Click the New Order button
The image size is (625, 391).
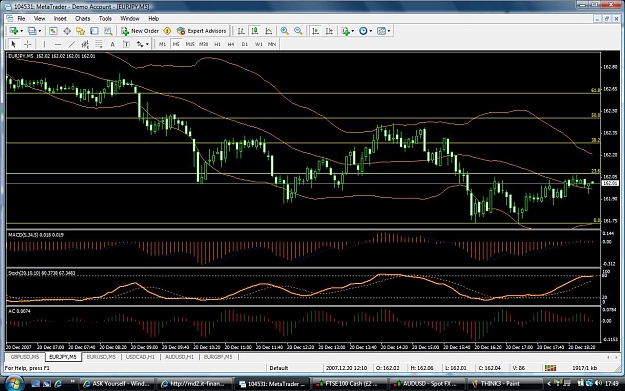[140, 31]
